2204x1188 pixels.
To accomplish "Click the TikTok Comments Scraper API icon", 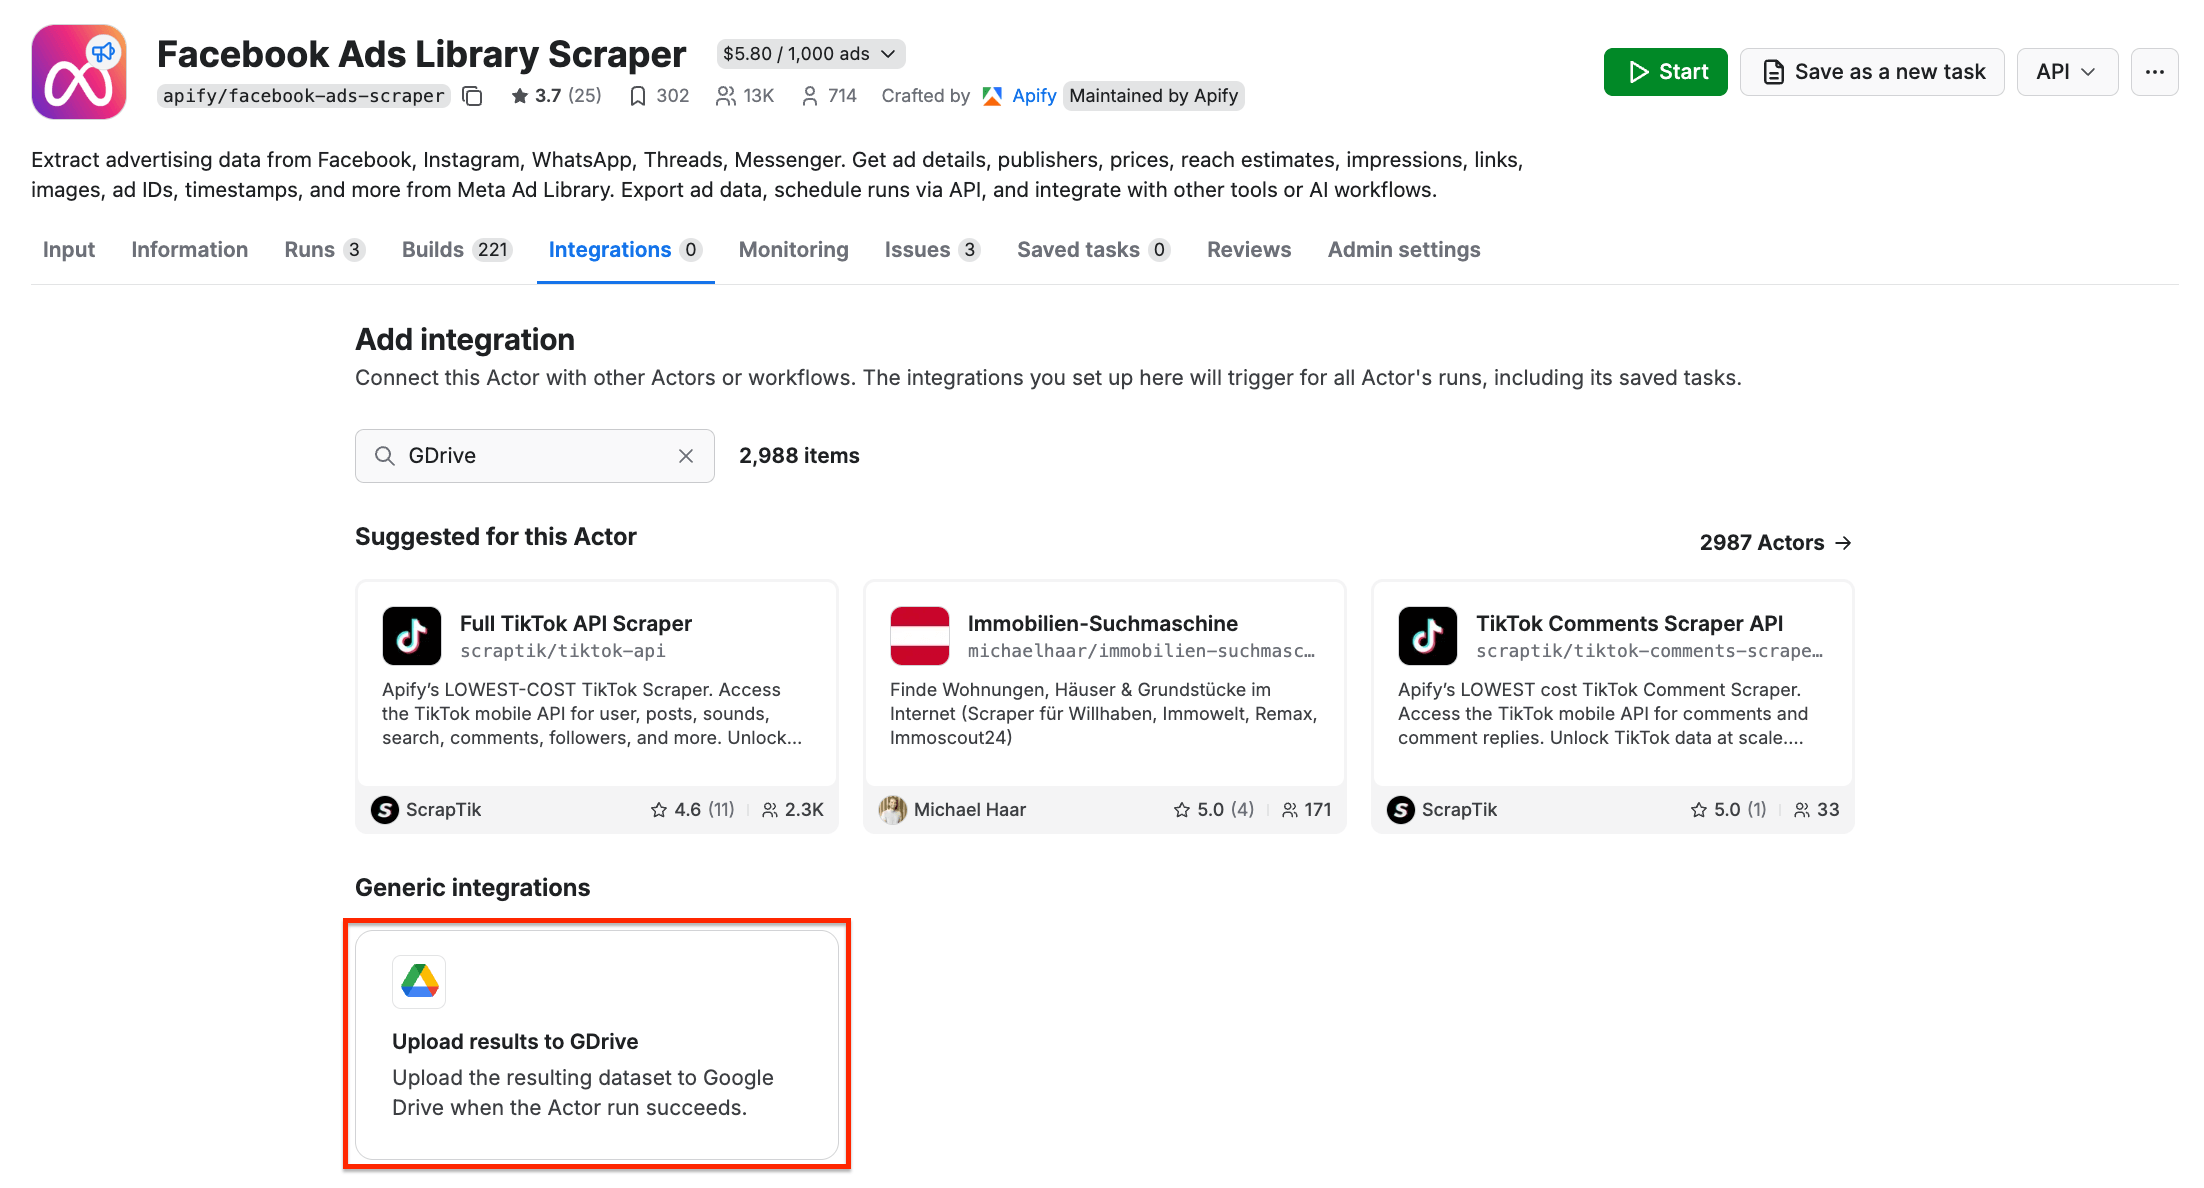I will [1427, 636].
